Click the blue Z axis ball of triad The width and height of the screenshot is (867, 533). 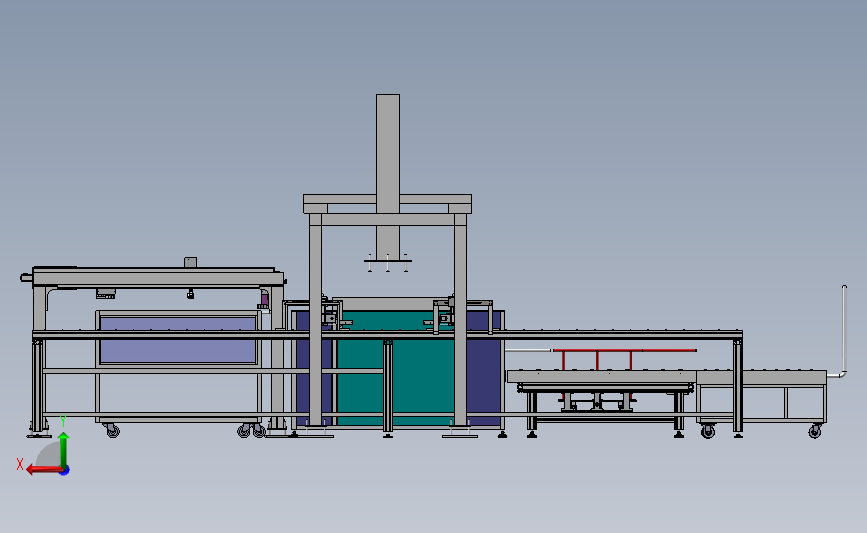pos(65,471)
